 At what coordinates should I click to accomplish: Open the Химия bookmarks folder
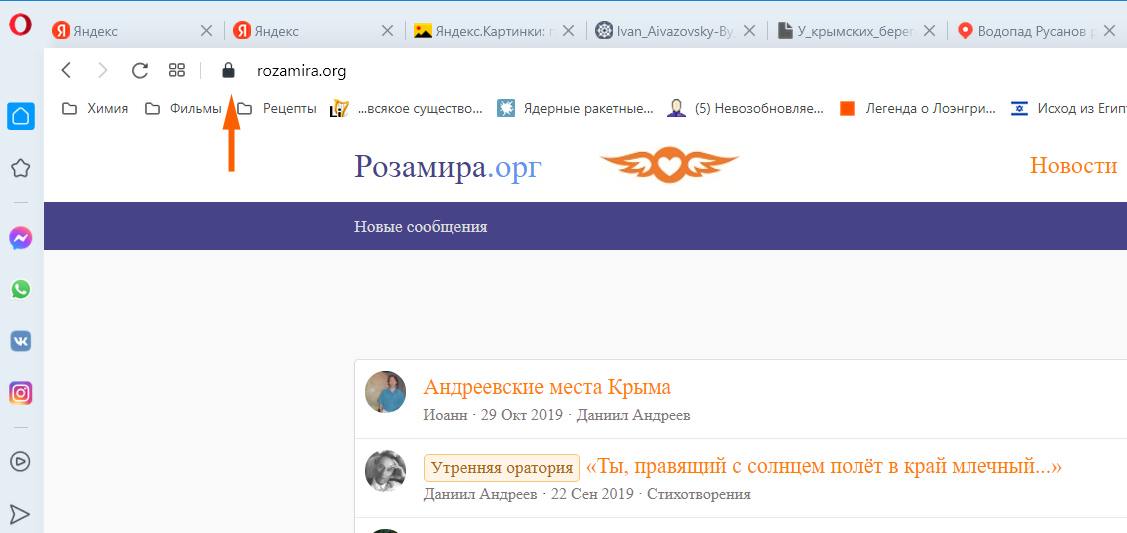click(x=96, y=109)
